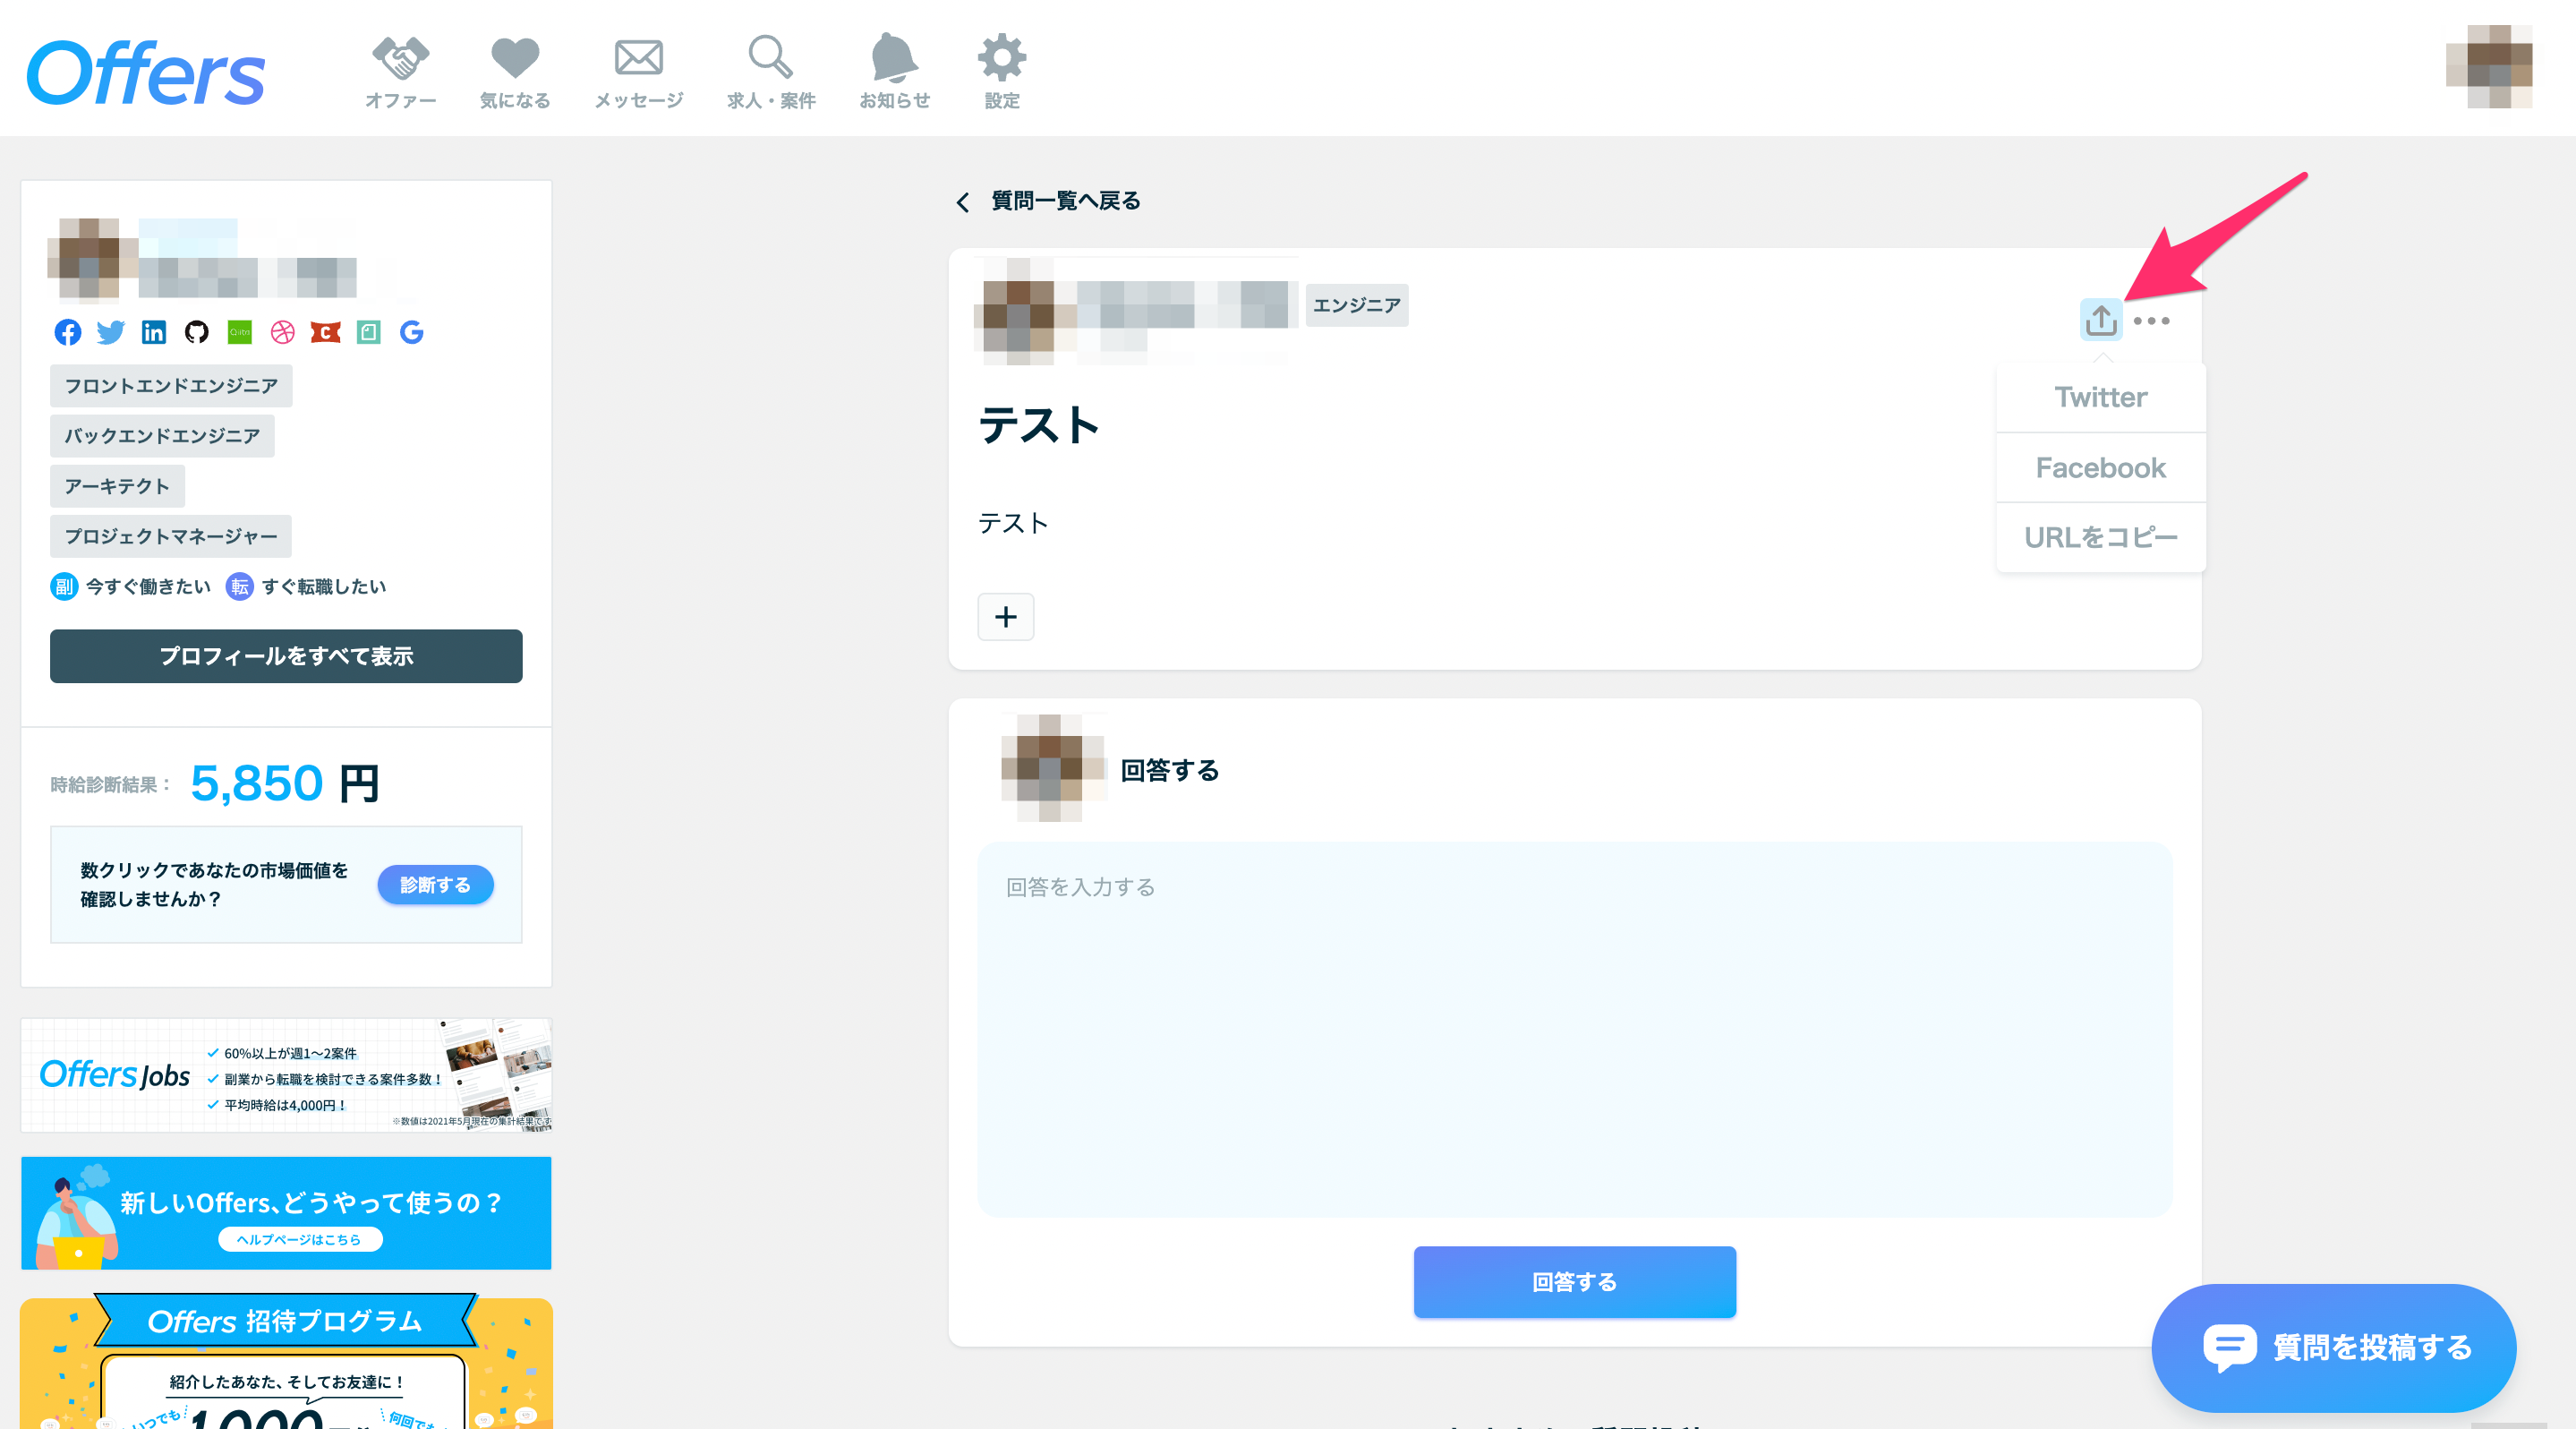
Task: Click the LinkedIn profile icon
Action: pos(154,332)
